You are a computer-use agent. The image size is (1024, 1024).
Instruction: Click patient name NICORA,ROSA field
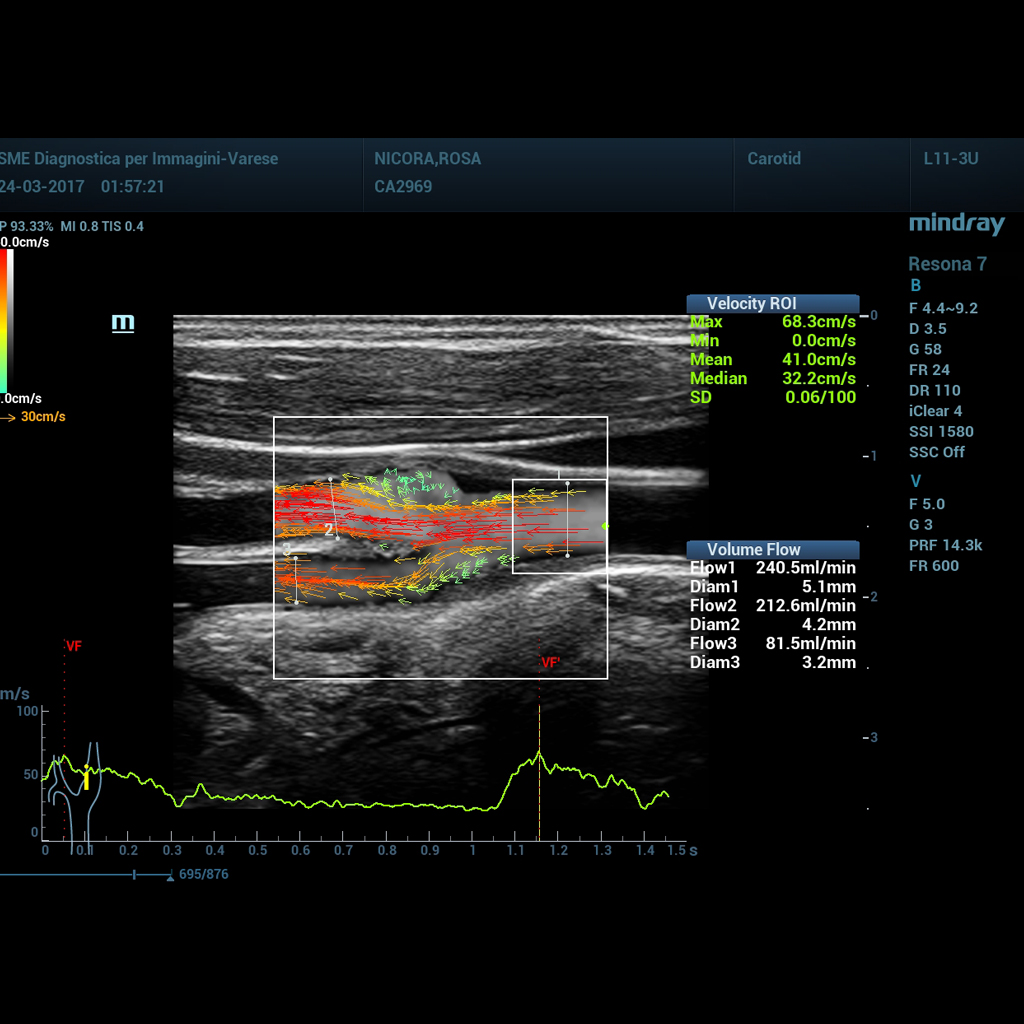coord(427,158)
